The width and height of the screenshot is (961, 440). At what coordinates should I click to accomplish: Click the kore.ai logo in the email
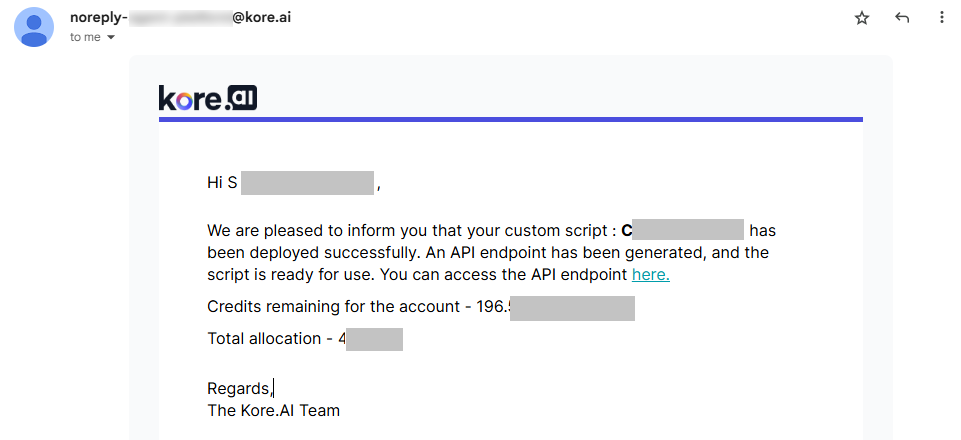(208, 97)
